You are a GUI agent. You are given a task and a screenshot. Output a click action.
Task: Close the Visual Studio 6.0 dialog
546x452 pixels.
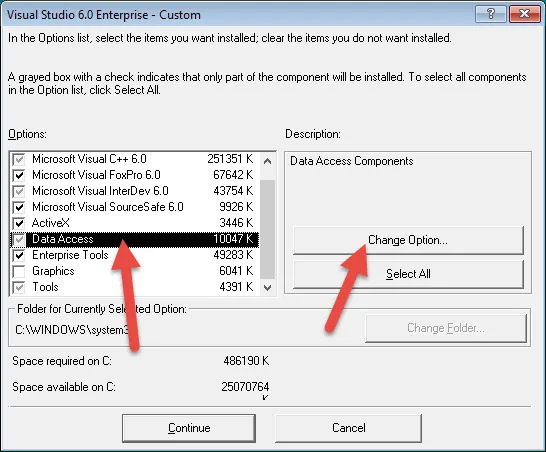coord(524,14)
